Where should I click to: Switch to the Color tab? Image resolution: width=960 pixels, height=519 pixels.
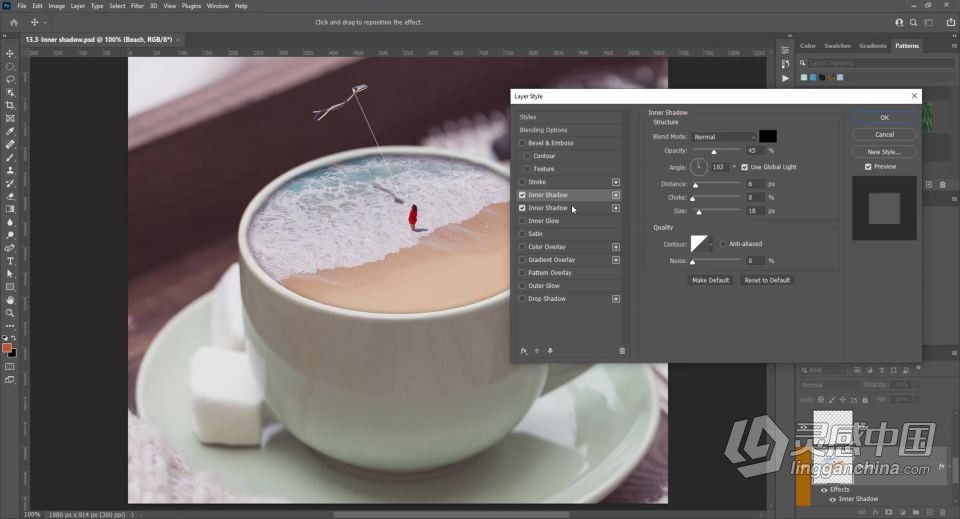pos(808,46)
